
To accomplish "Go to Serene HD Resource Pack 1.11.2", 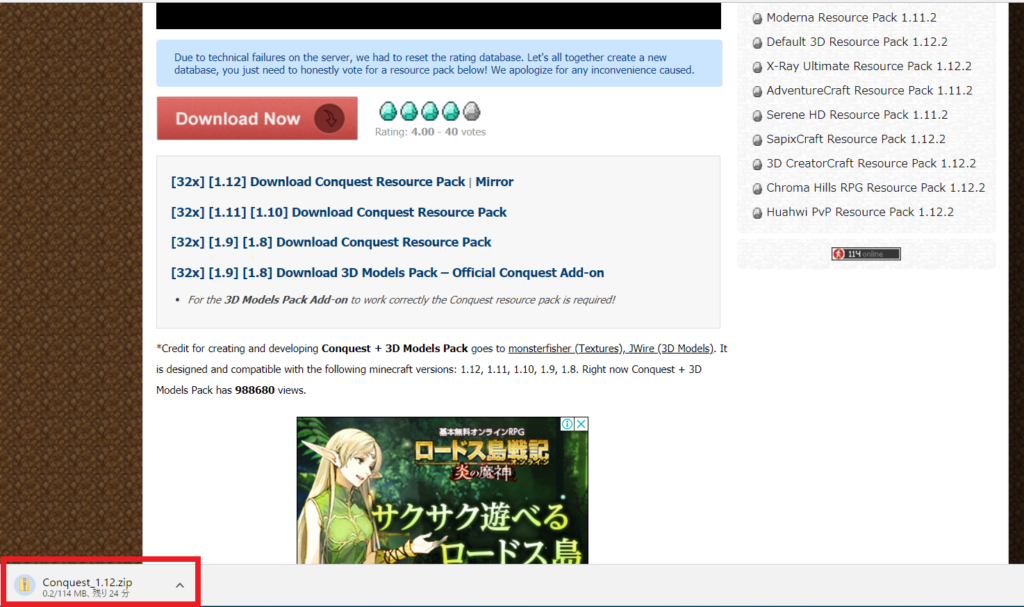I will pyautogui.click(x=856, y=115).
